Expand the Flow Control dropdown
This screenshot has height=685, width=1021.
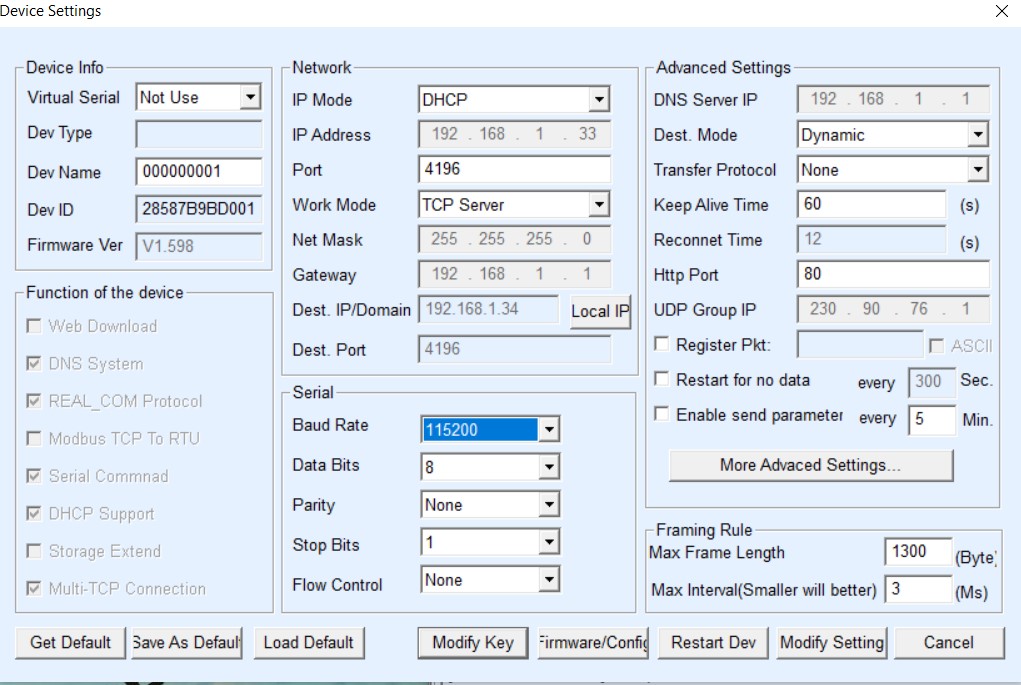pos(548,580)
